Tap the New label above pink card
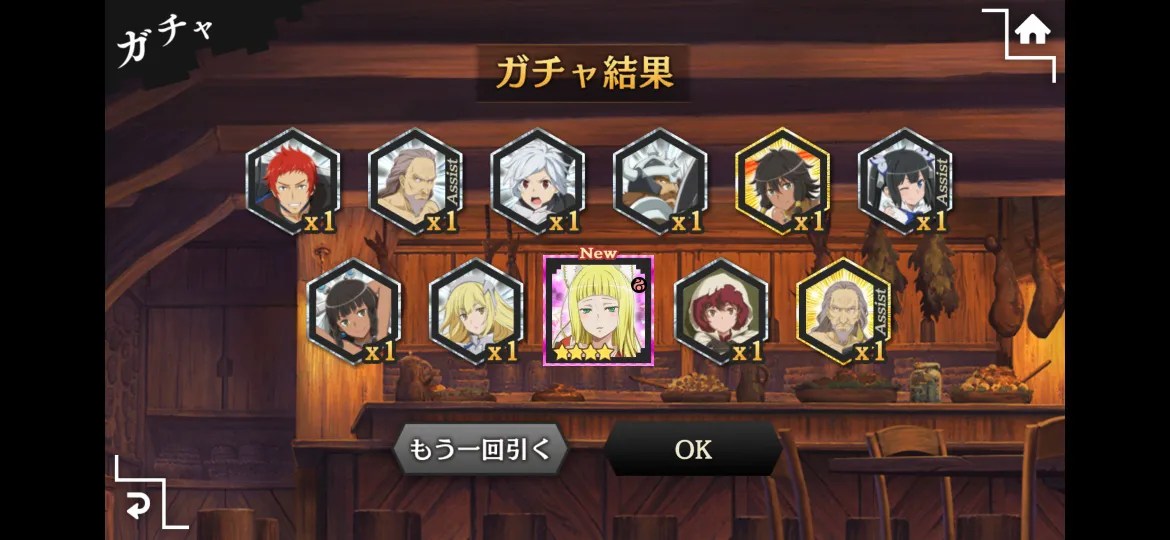This screenshot has height=540, width=1170. click(598, 254)
